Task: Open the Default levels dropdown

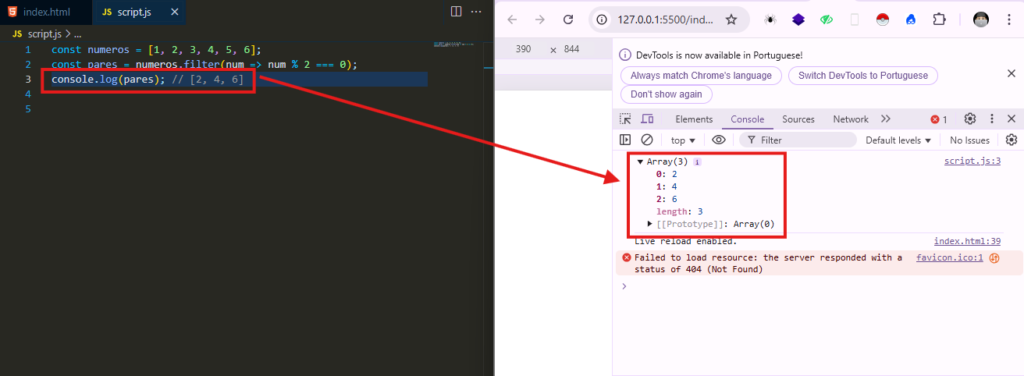Action: pos(898,140)
